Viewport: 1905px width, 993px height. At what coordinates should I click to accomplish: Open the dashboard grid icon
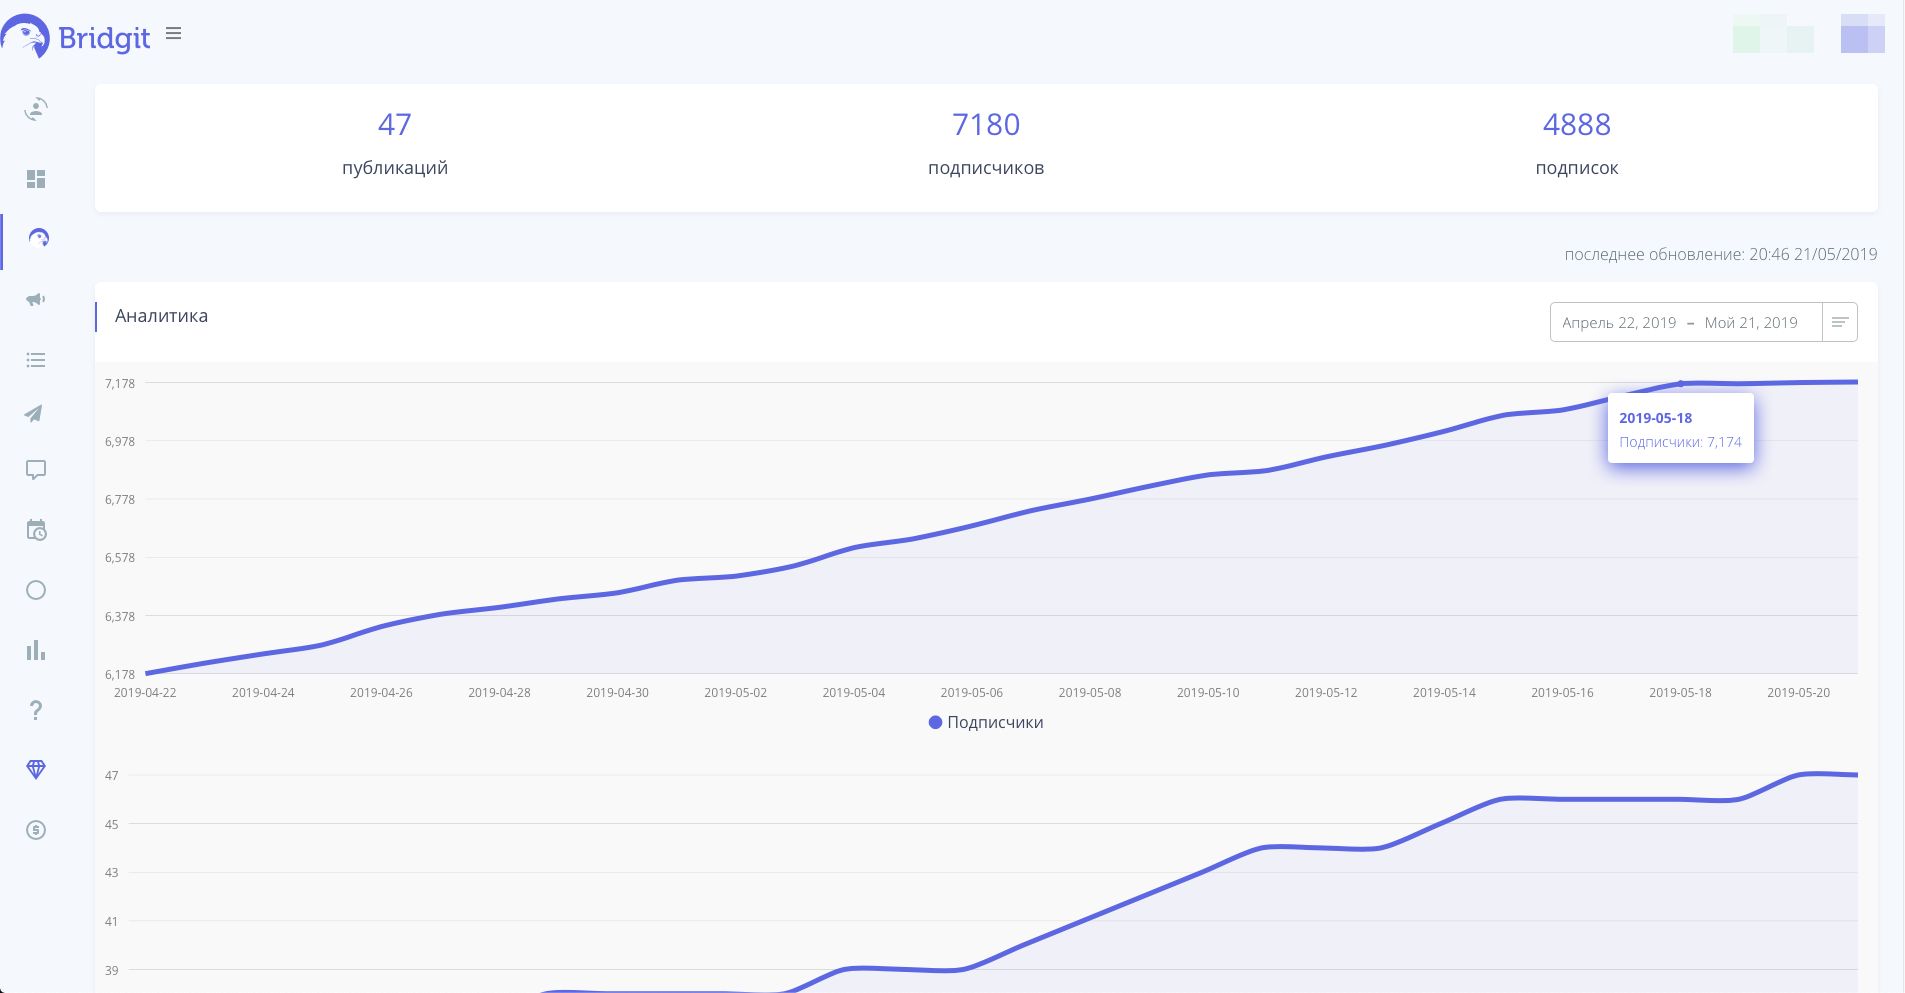36,179
